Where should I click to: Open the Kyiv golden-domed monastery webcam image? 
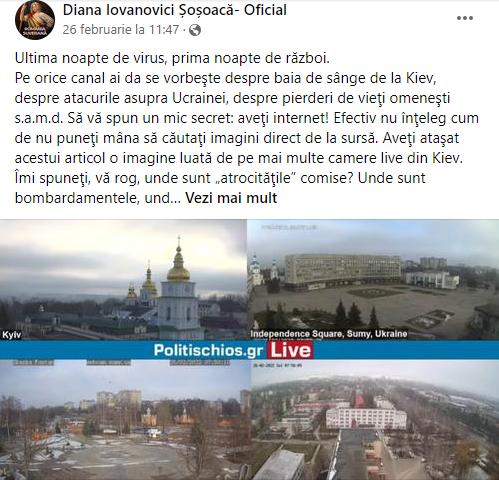[123, 280]
